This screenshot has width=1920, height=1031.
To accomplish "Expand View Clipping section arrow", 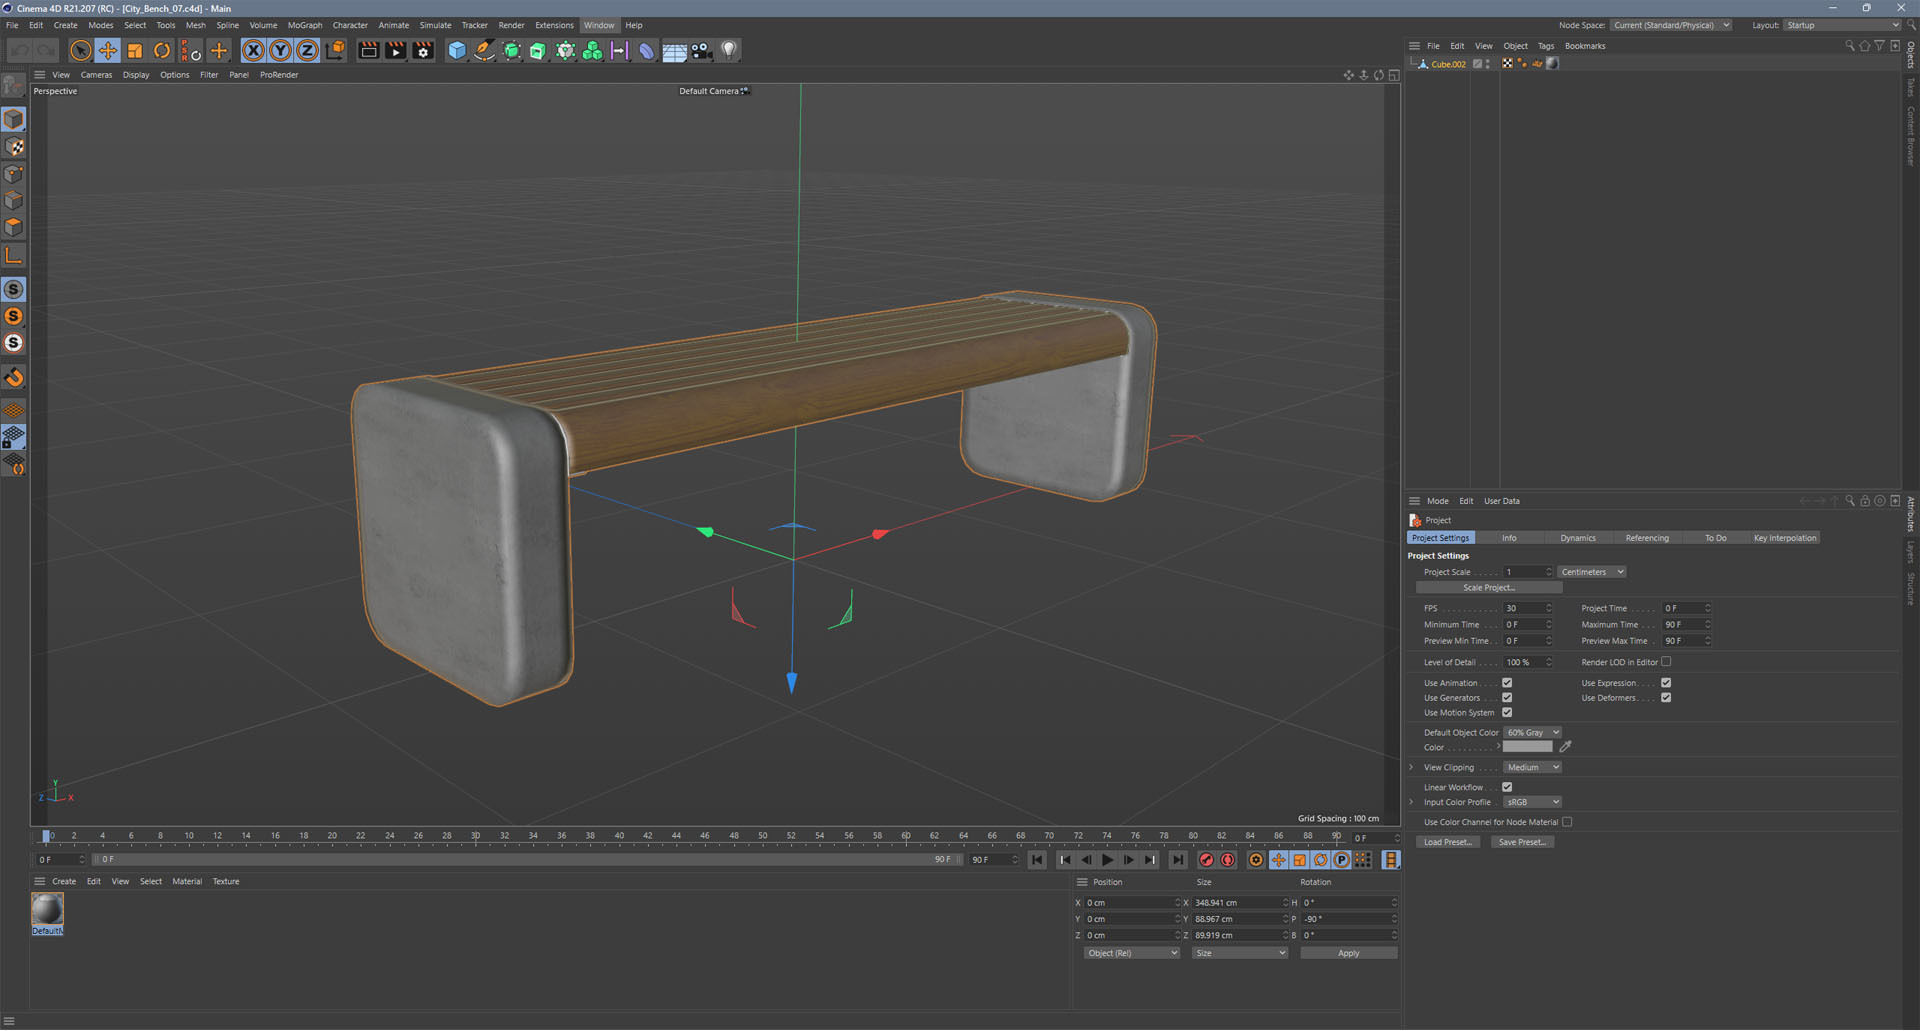I will tap(1411, 768).
